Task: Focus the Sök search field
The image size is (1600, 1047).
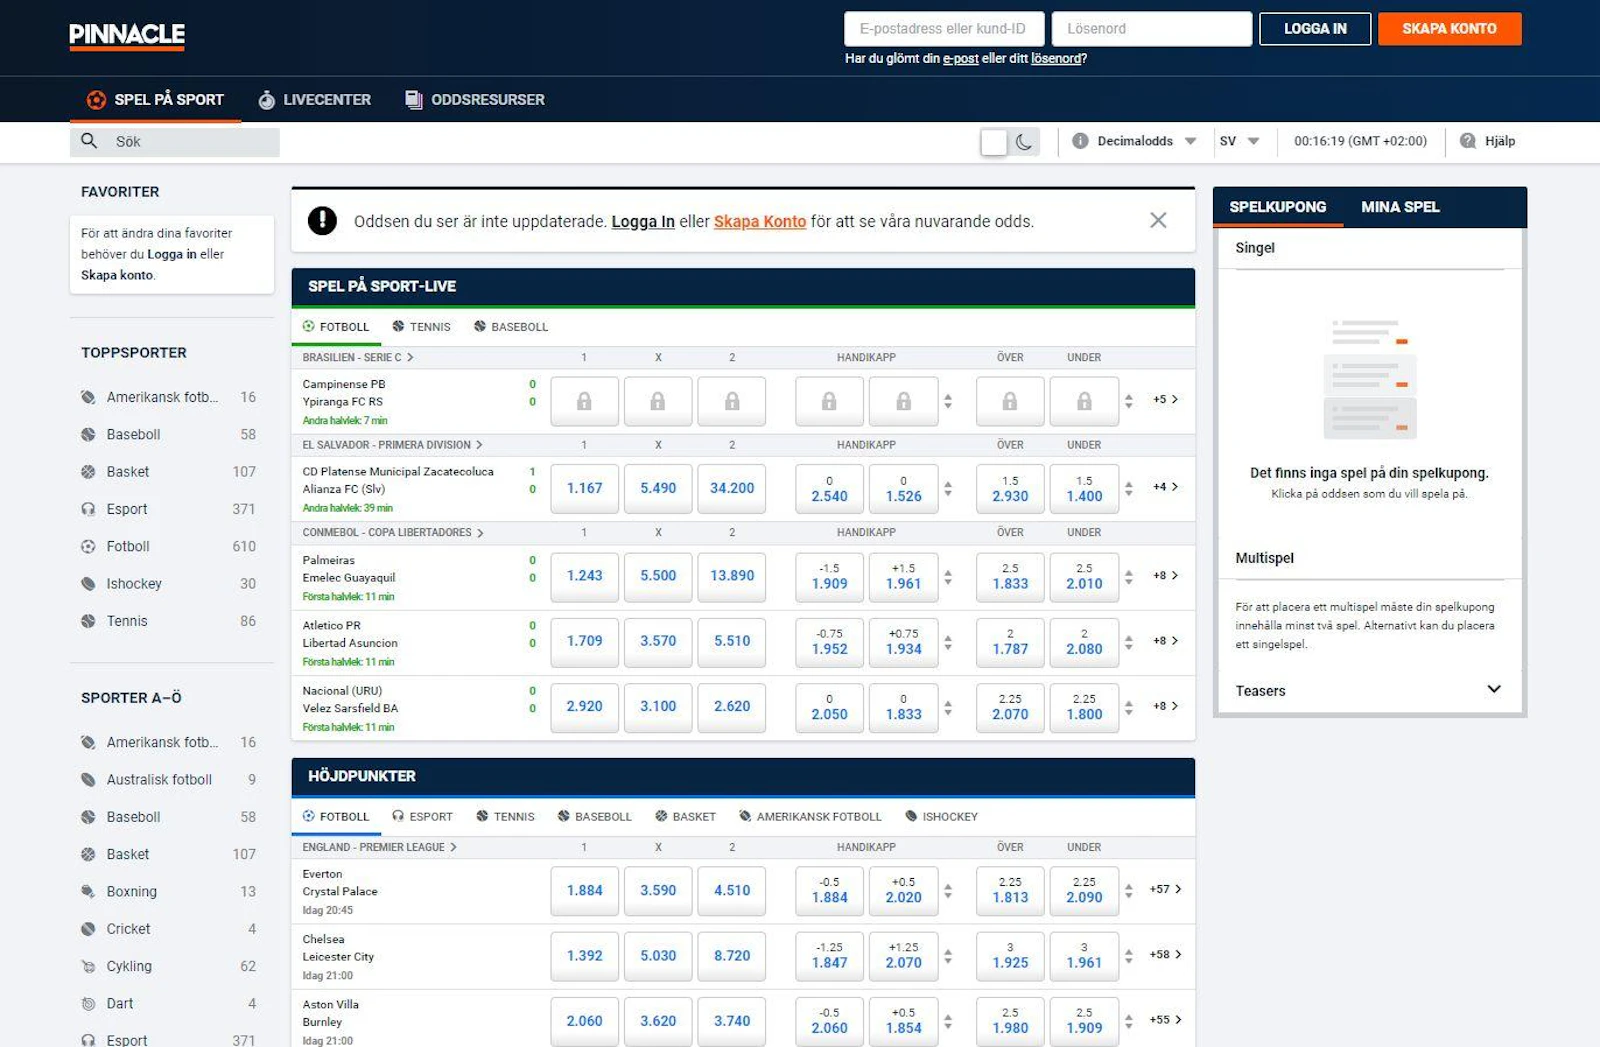Action: coord(175,141)
